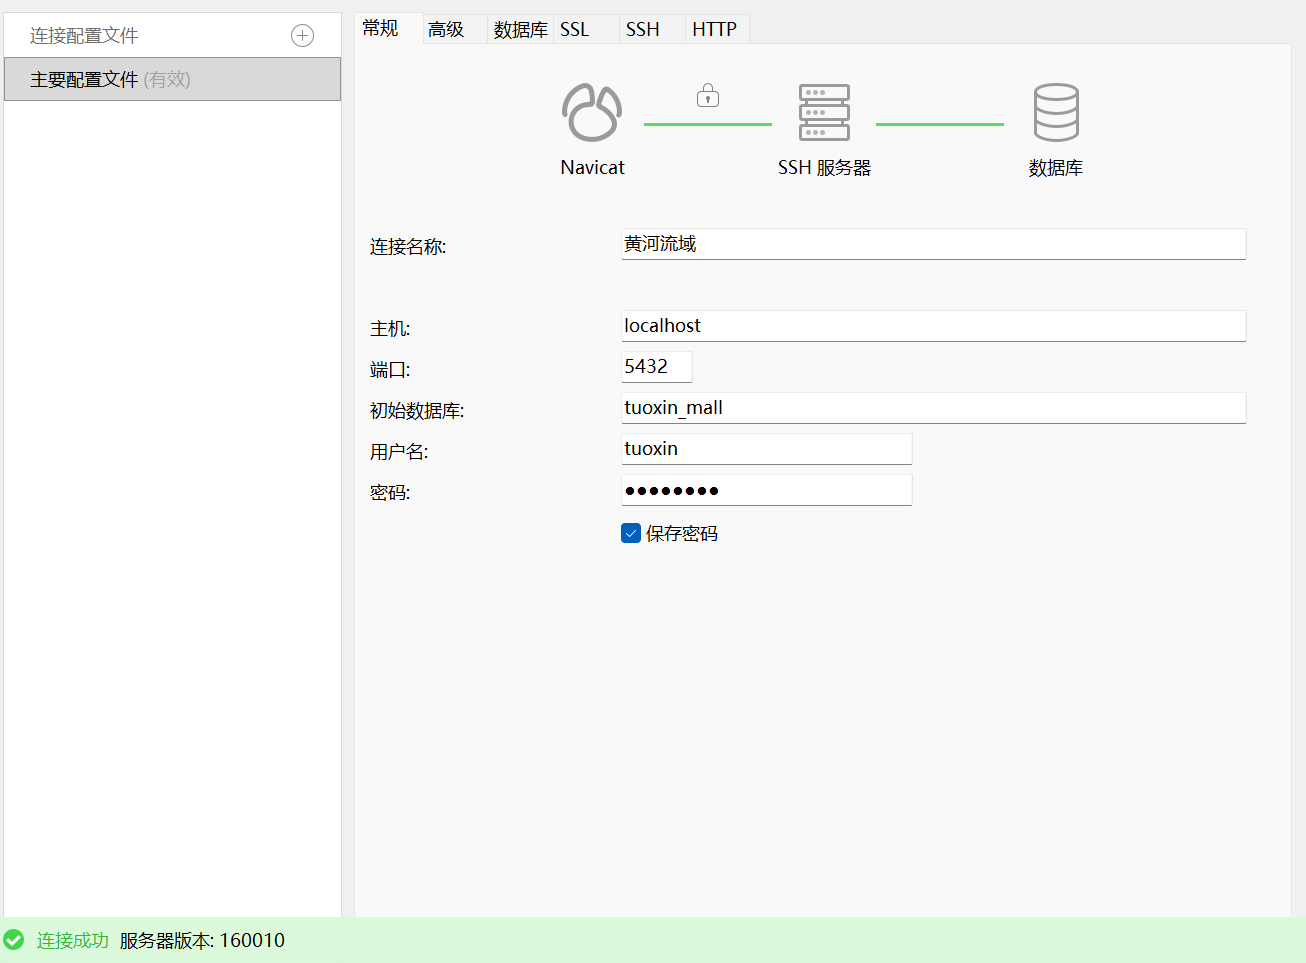Click the 服务器版本: 160010 status text
The image size is (1306, 963).
coord(202,940)
